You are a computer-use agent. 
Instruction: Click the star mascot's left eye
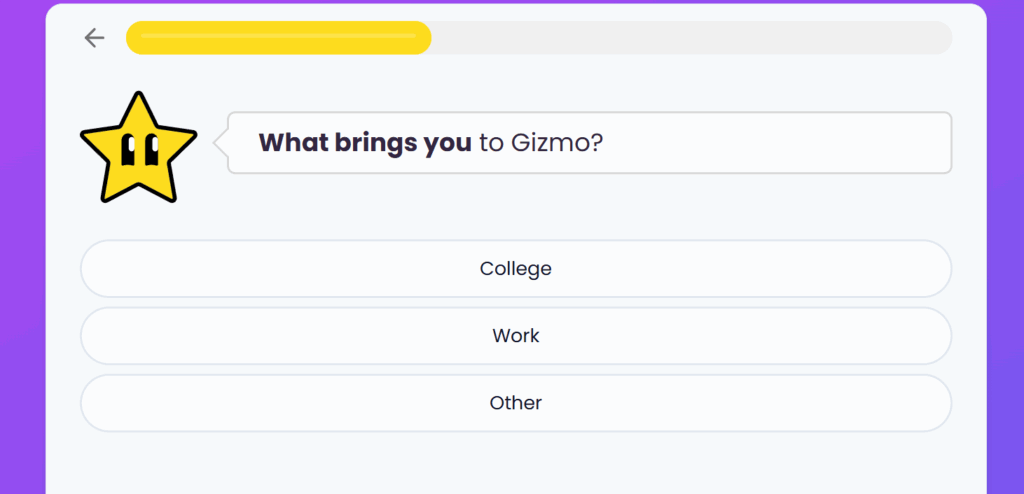127,149
